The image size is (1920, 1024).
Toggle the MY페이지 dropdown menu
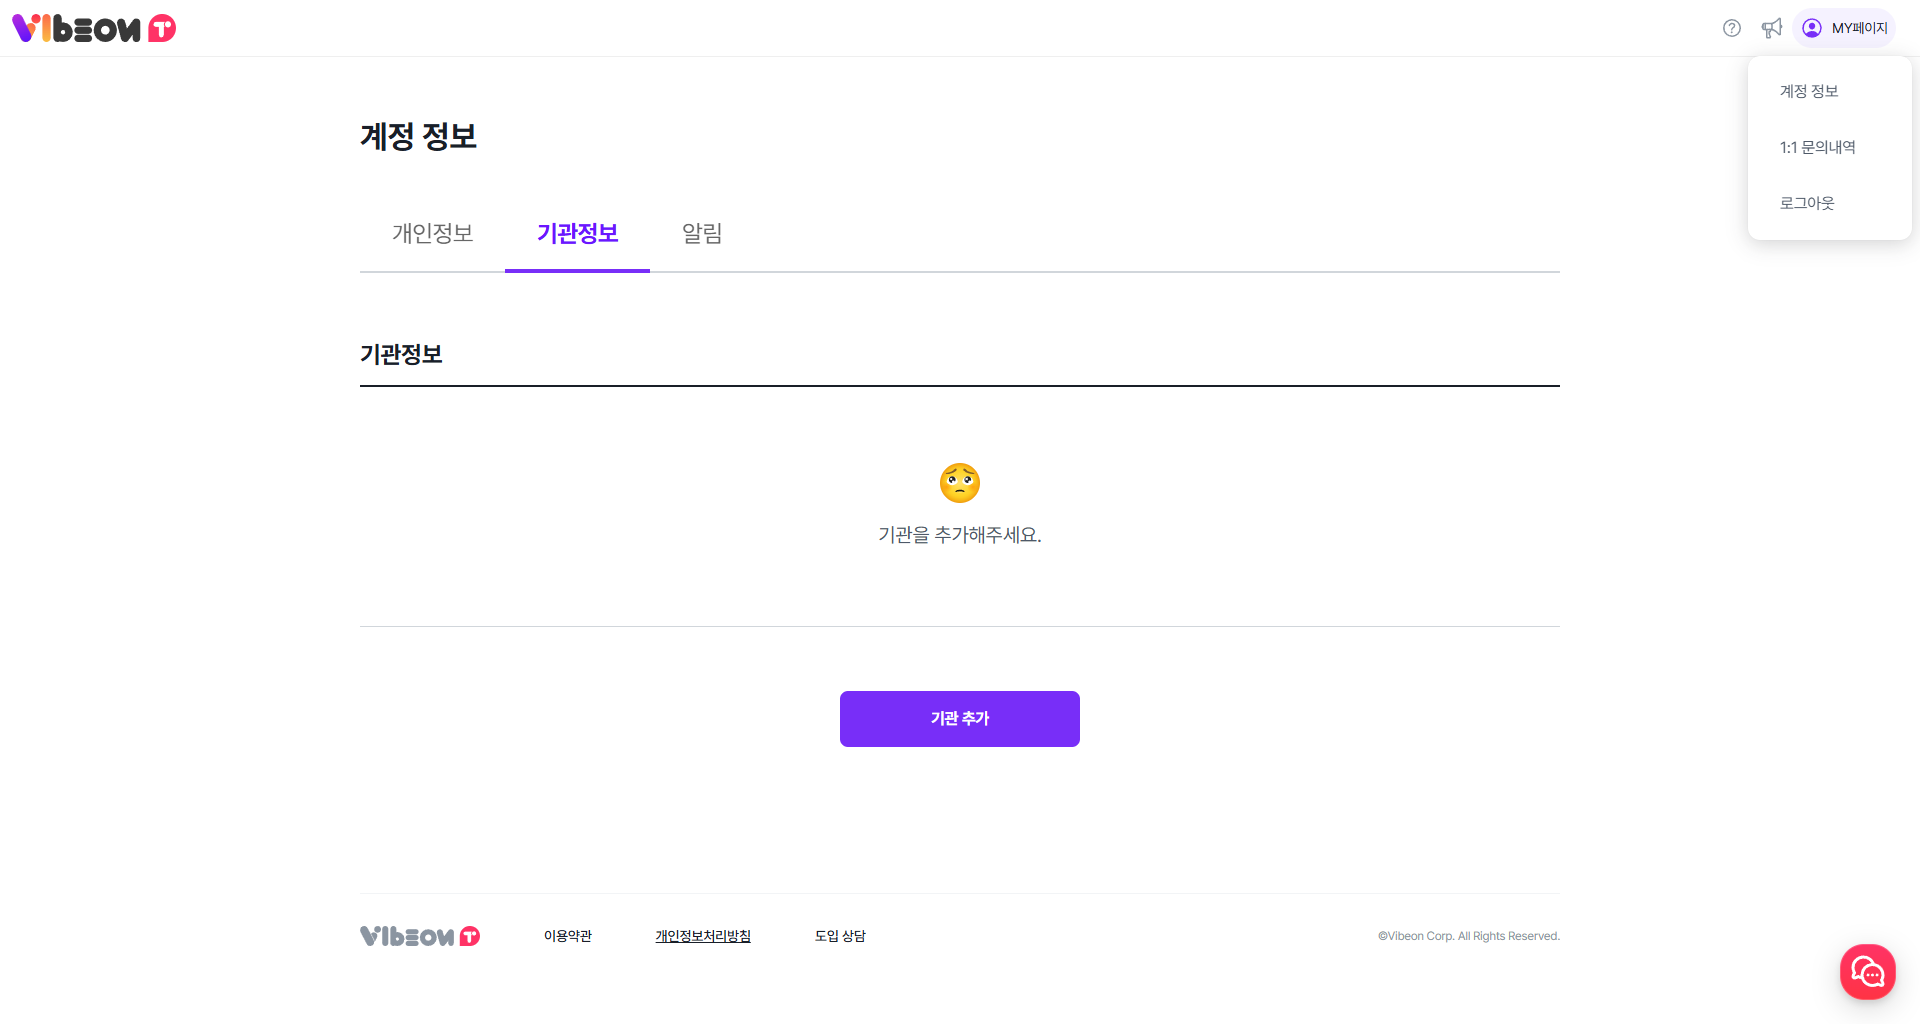1845,28
